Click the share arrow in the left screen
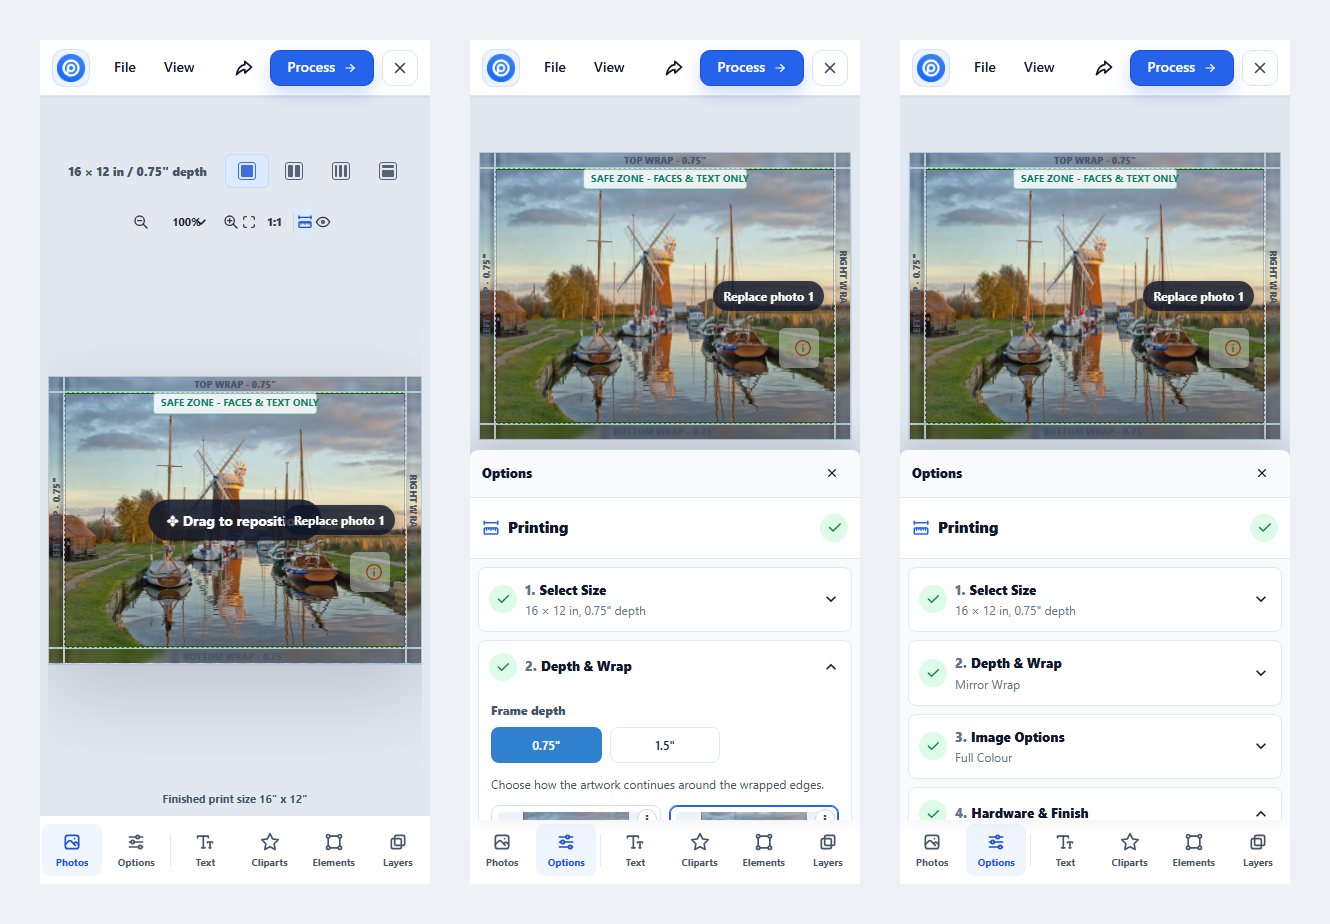1330x924 pixels. click(x=244, y=68)
